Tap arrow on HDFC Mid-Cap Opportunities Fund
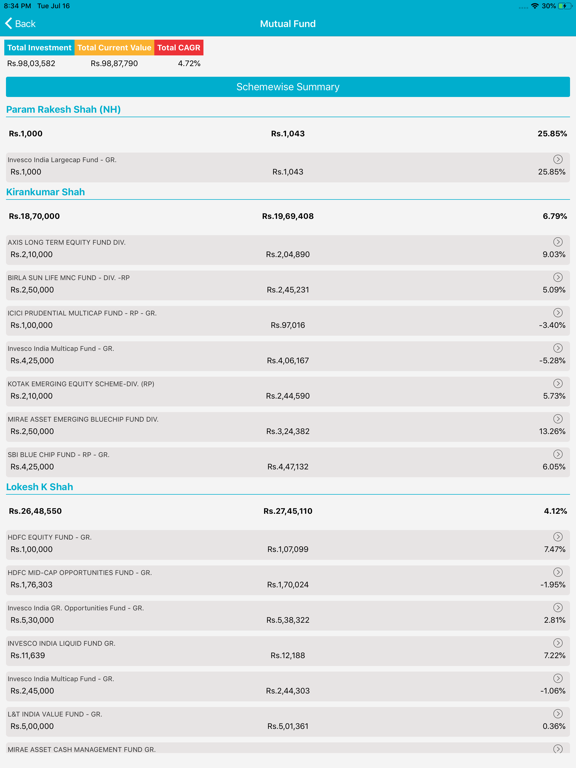Screen dimensions: 576x768 point(557,572)
